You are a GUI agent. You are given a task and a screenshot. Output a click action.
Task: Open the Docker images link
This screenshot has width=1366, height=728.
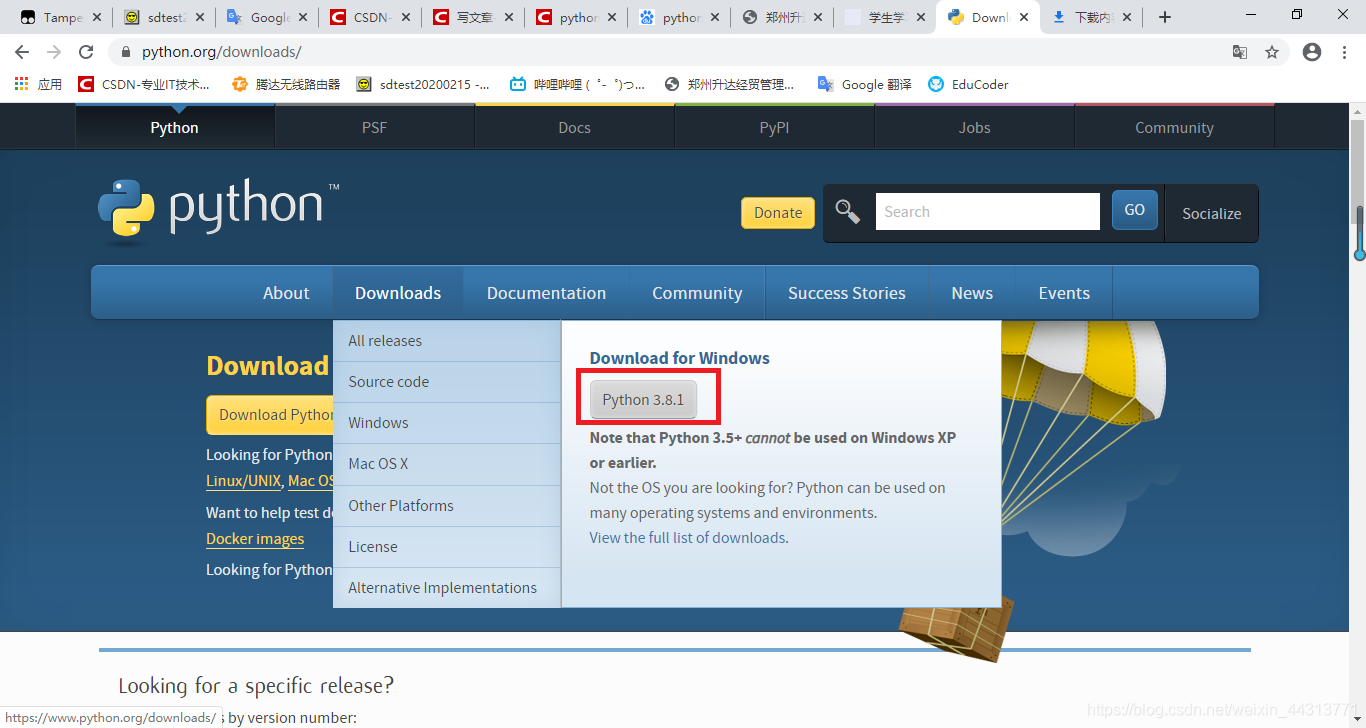point(255,539)
